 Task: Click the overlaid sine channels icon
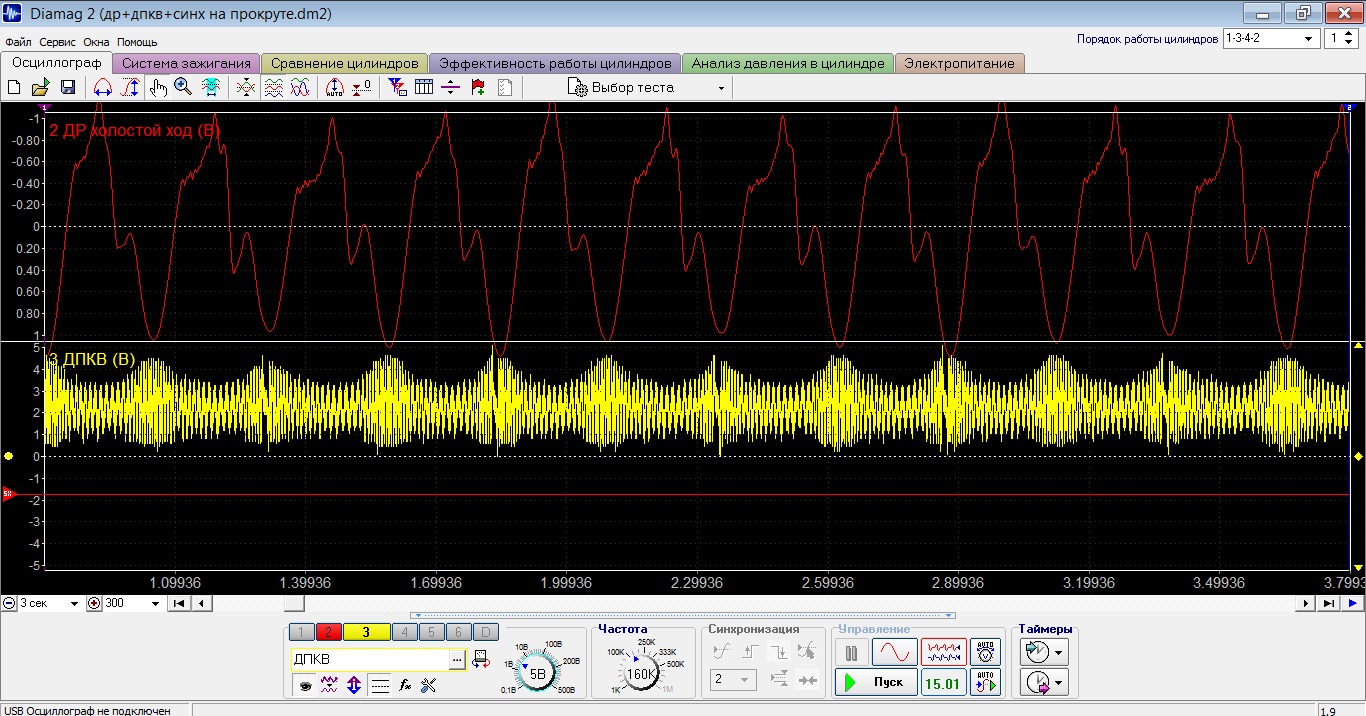pos(299,88)
